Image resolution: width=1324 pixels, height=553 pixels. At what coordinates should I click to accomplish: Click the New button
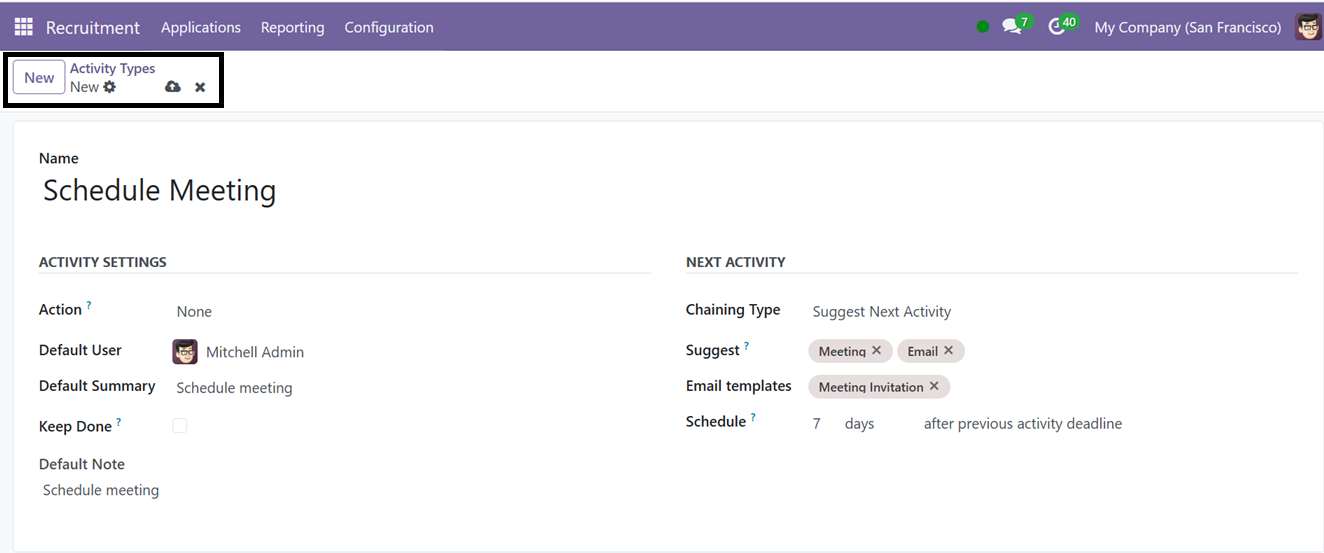click(39, 78)
